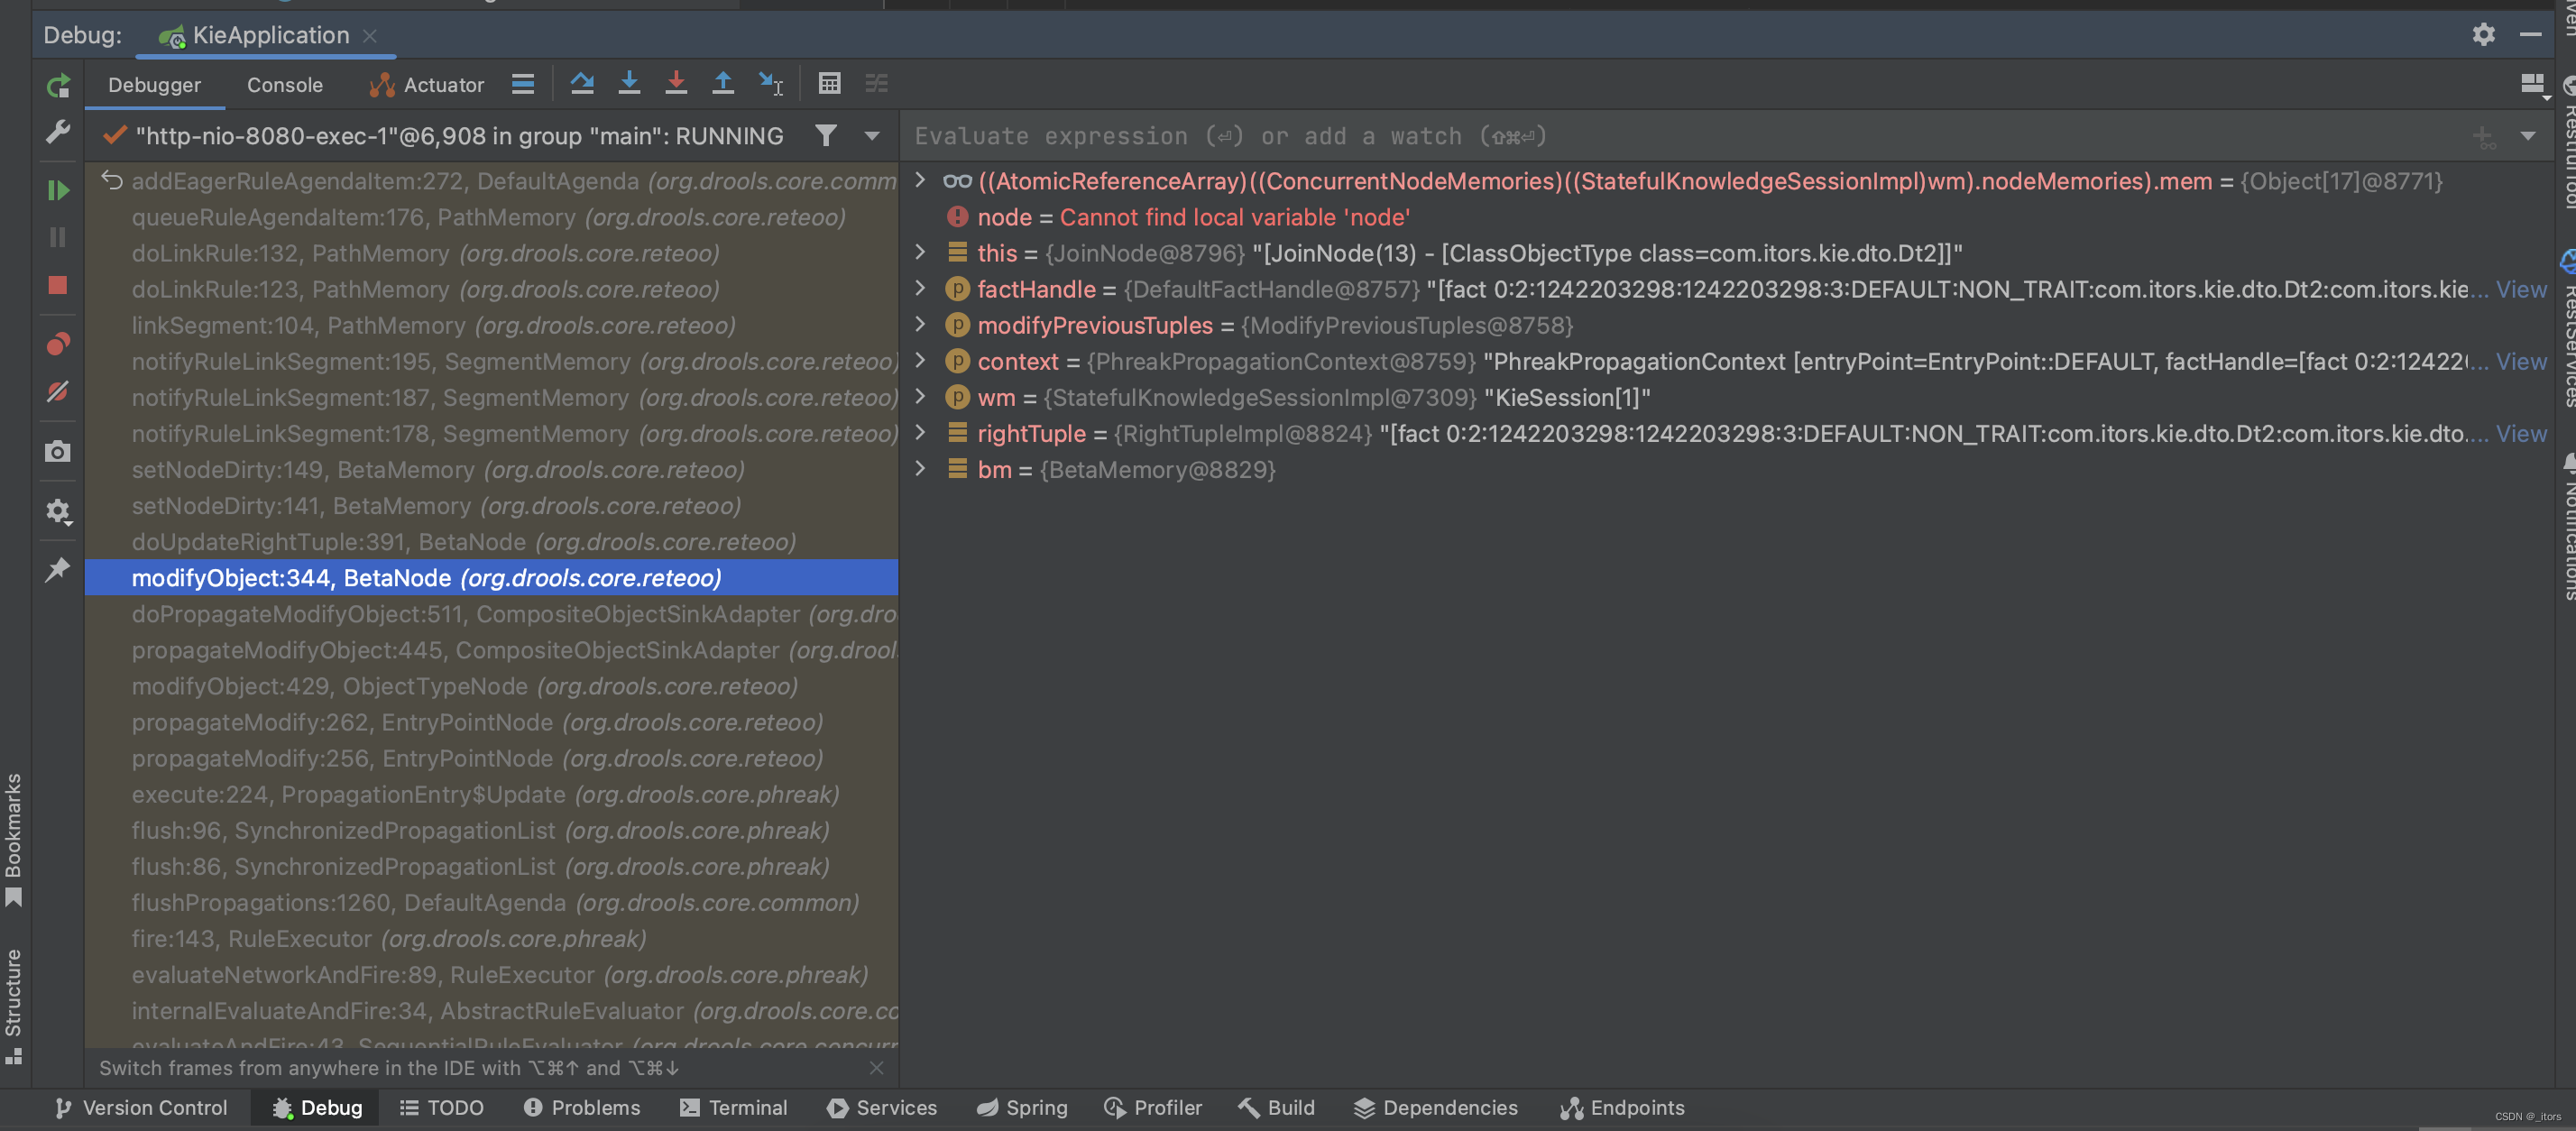Click the Step Over icon in debugger toolbar
This screenshot has width=2576, height=1131.
click(578, 86)
